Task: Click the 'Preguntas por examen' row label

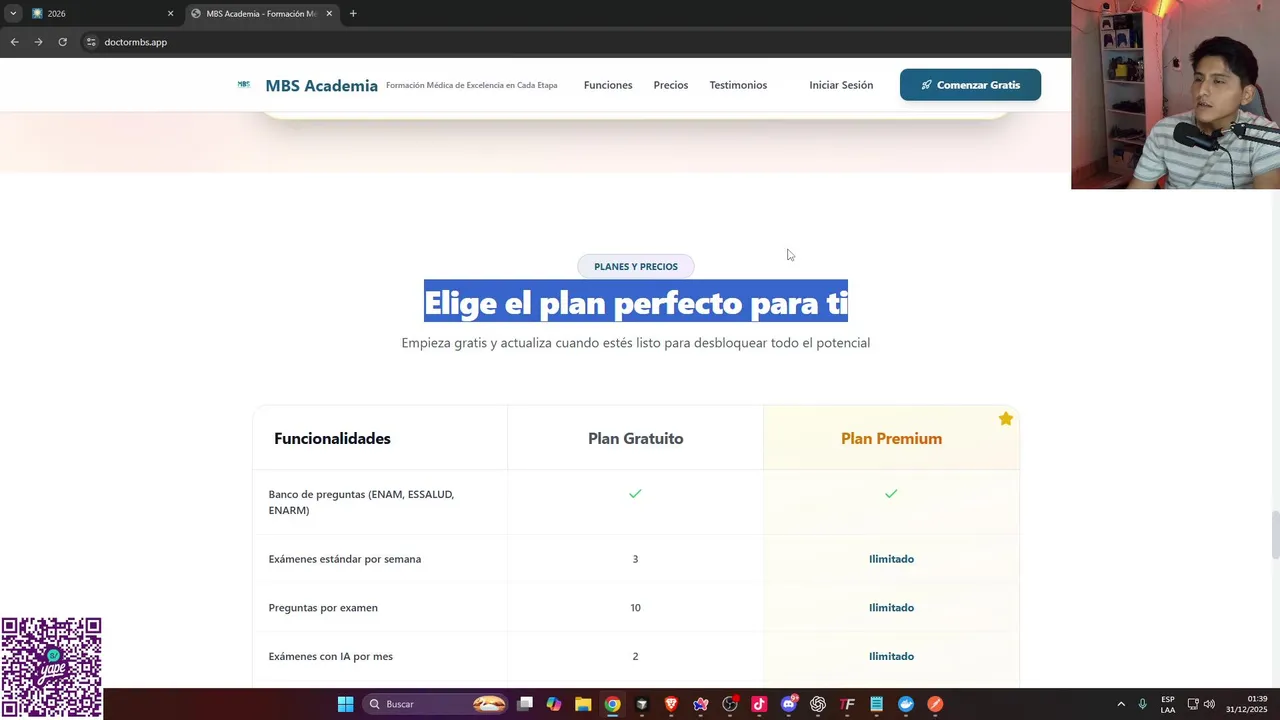Action: [x=323, y=608]
